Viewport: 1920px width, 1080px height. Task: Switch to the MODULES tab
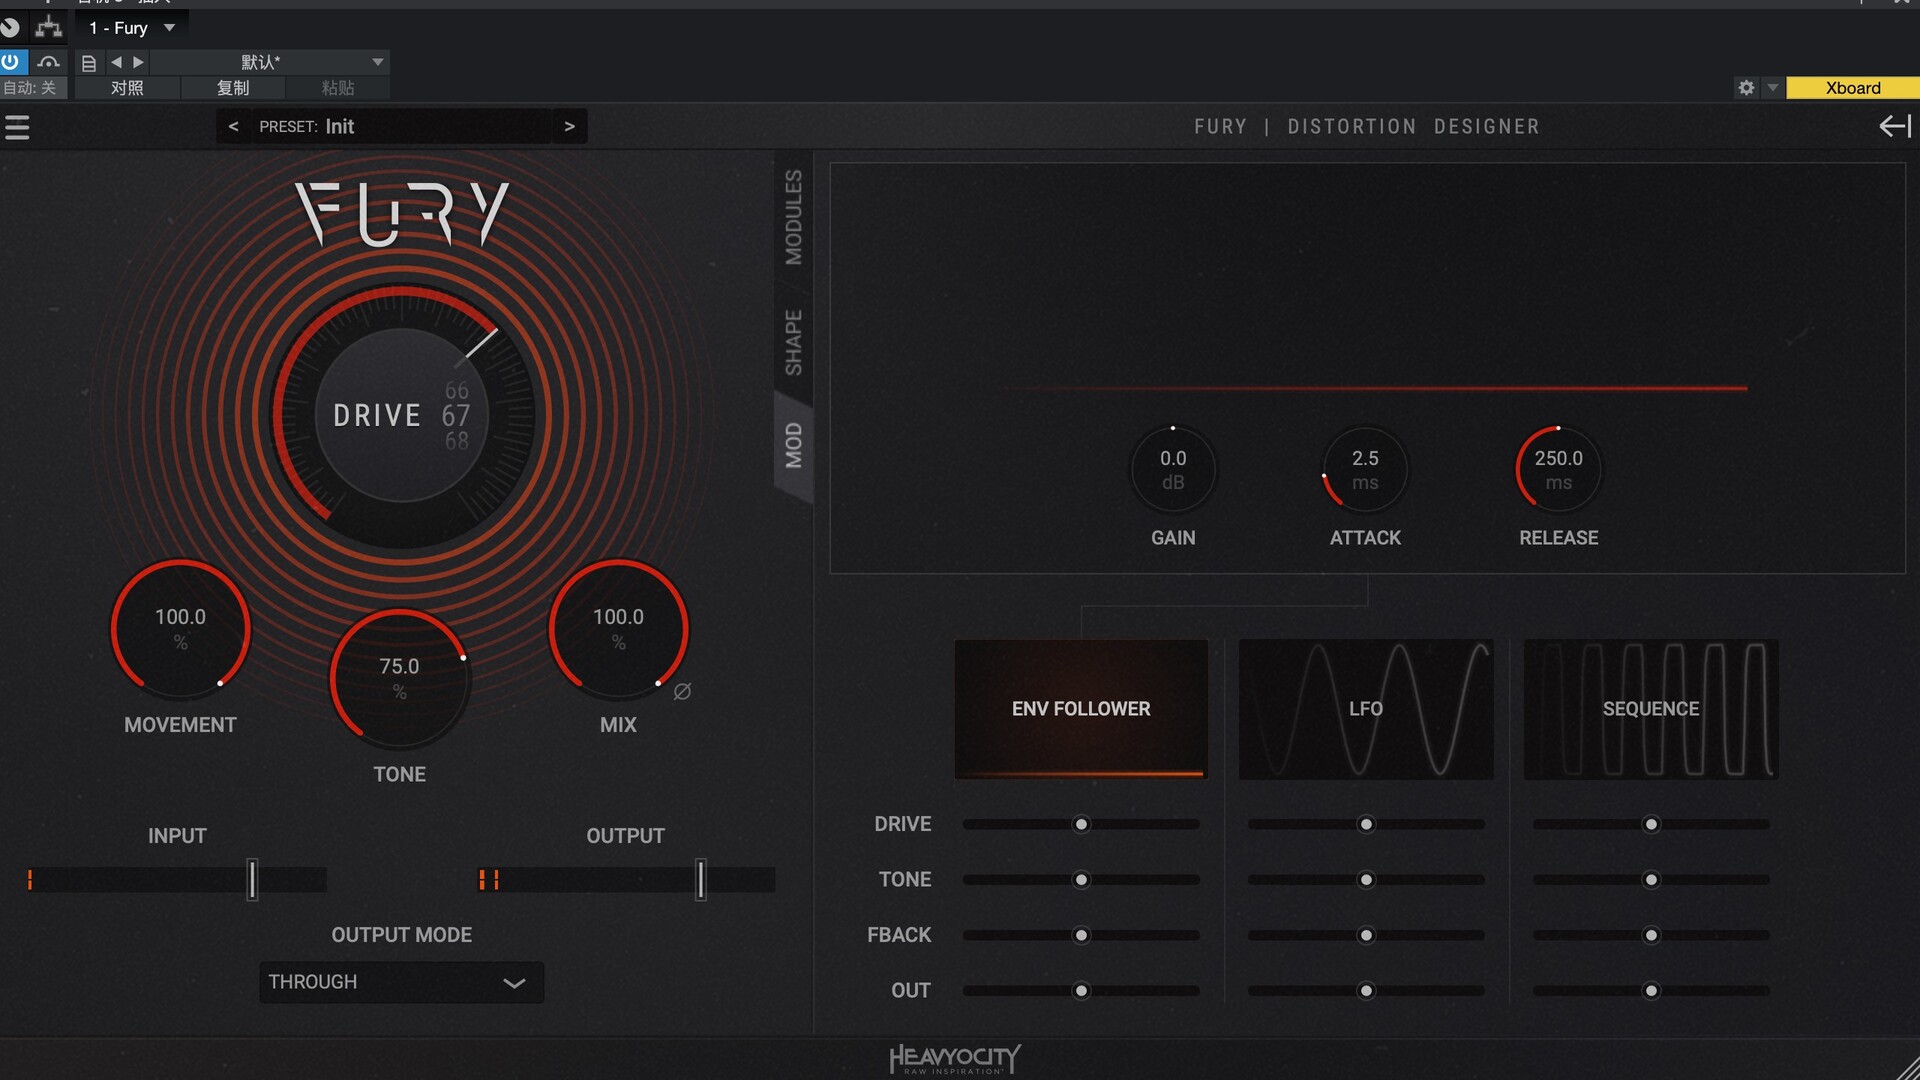point(793,217)
